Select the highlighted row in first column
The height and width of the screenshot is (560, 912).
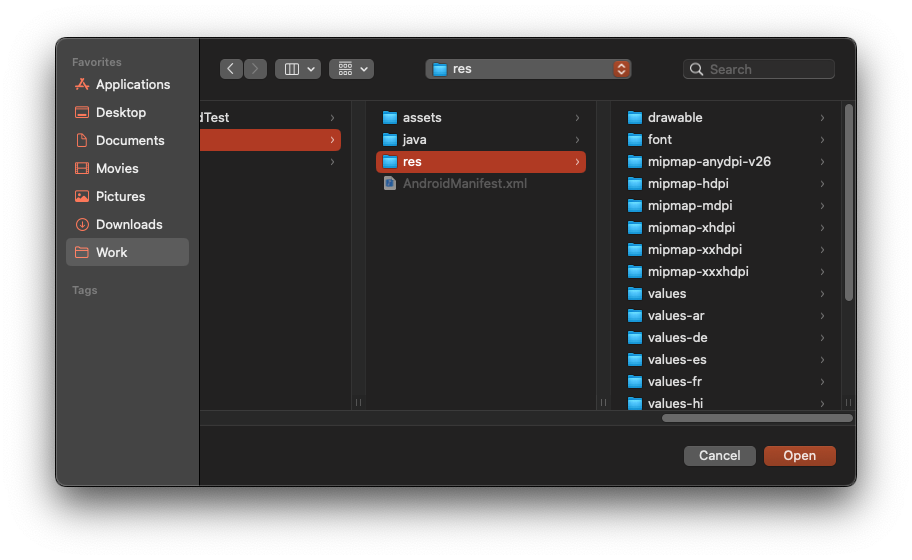270,140
